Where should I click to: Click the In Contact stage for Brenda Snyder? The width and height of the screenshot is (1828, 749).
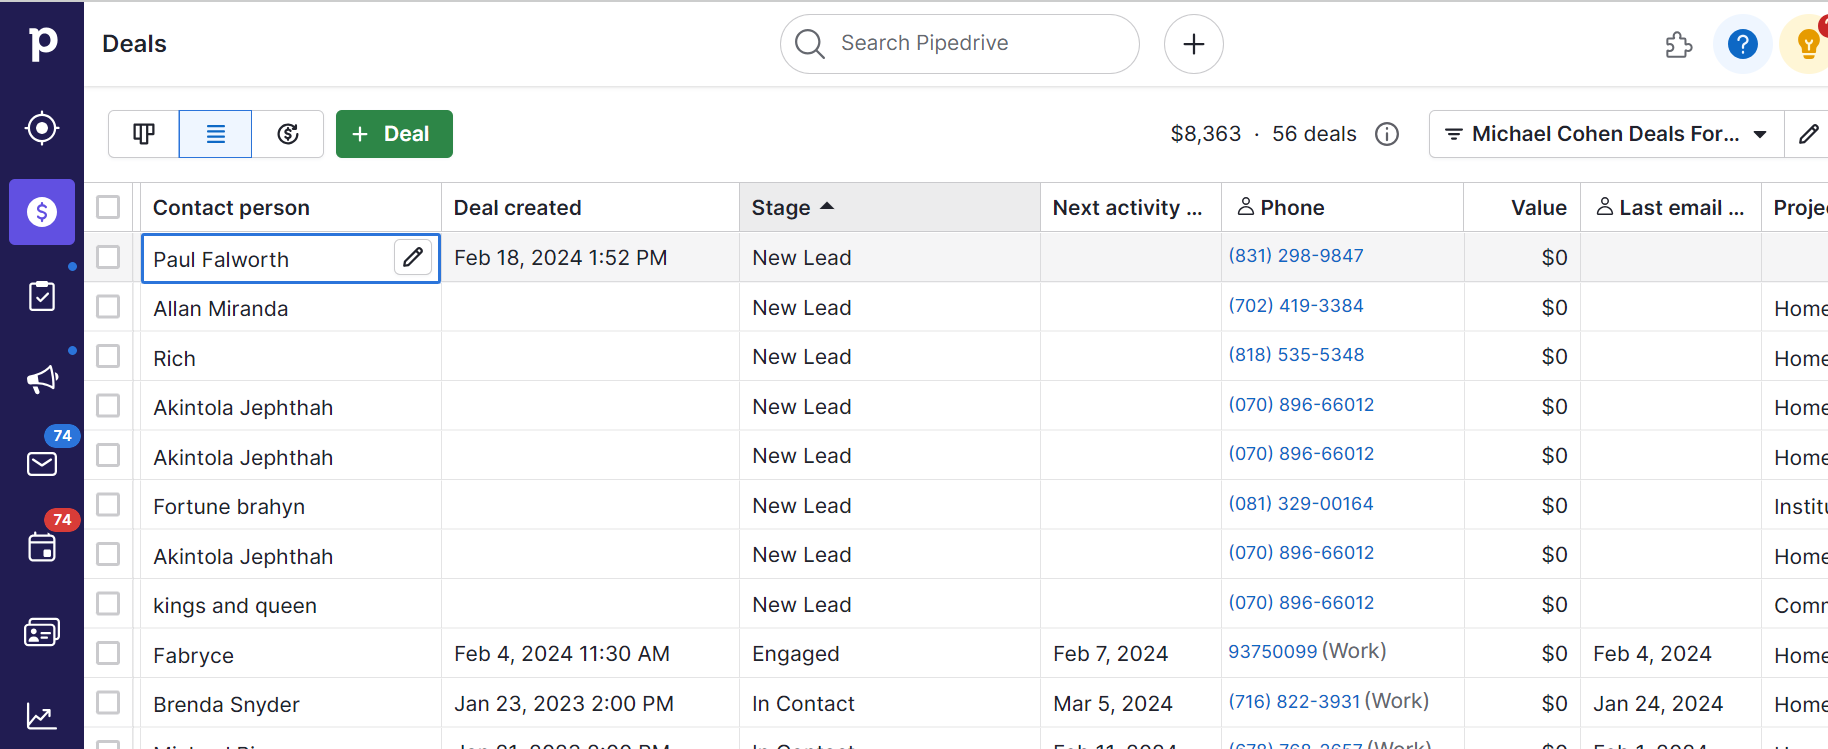pos(890,704)
